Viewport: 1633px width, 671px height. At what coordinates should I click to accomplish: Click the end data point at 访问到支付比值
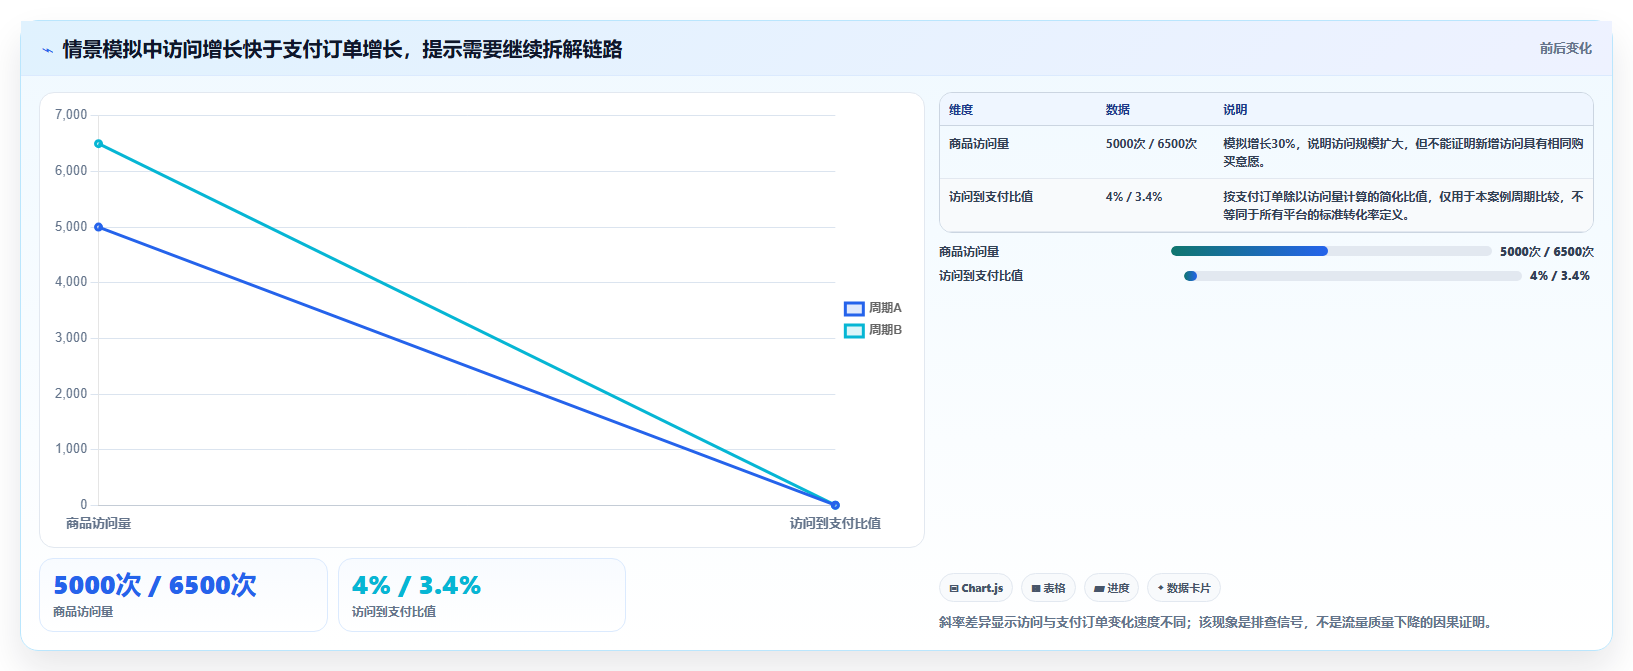pyautogui.click(x=835, y=505)
